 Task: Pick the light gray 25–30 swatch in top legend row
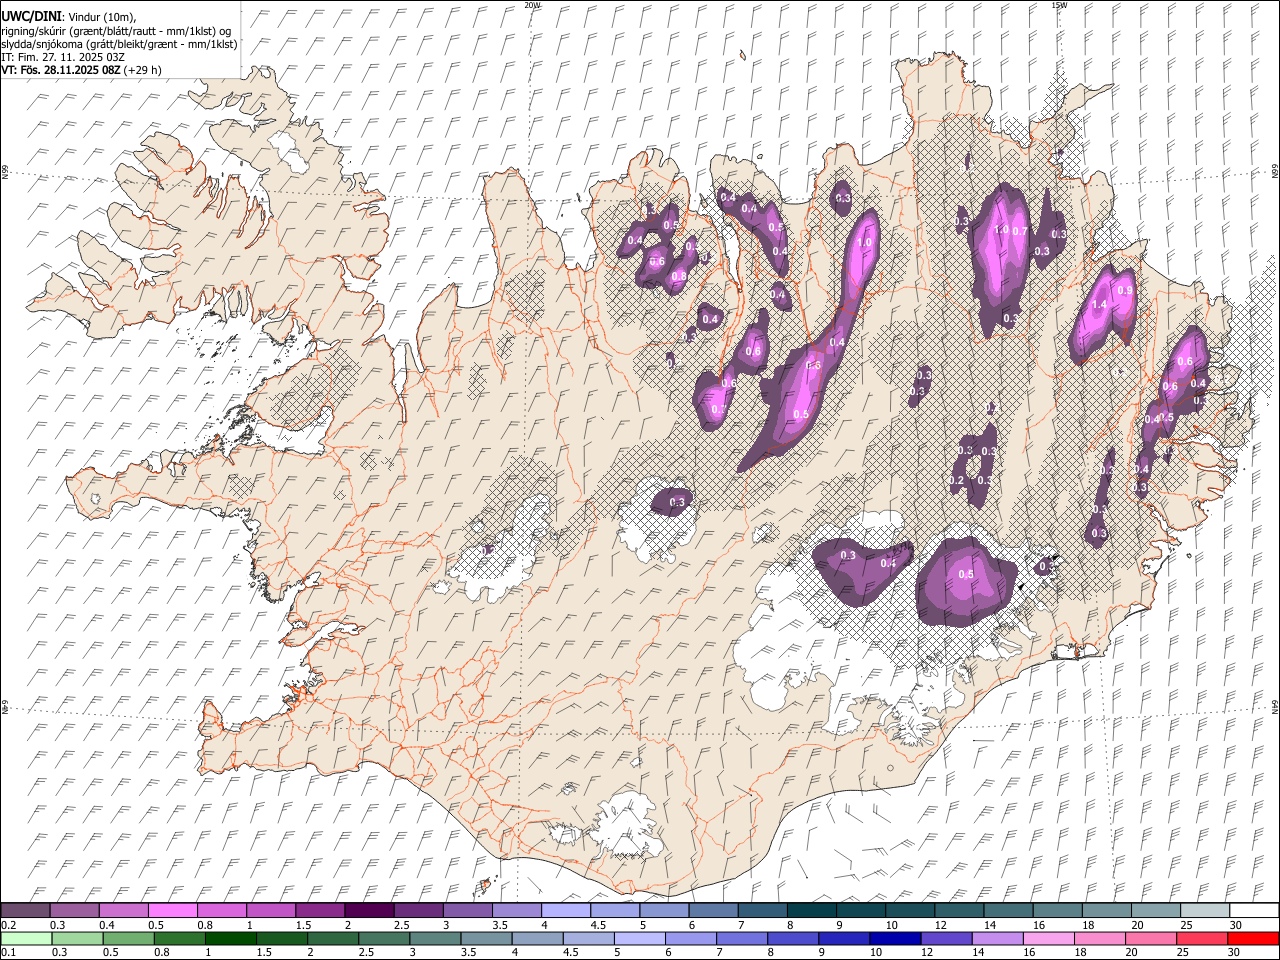1204,911
